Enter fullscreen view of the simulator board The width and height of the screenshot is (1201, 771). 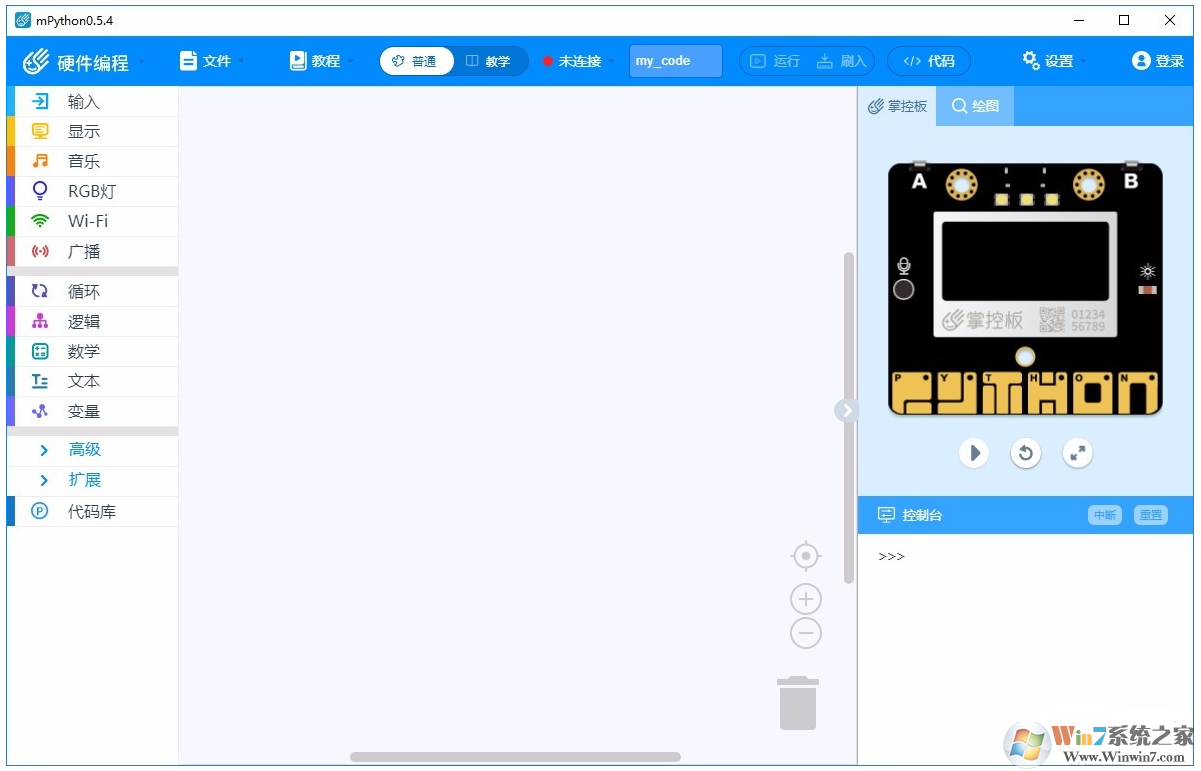[x=1077, y=453]
